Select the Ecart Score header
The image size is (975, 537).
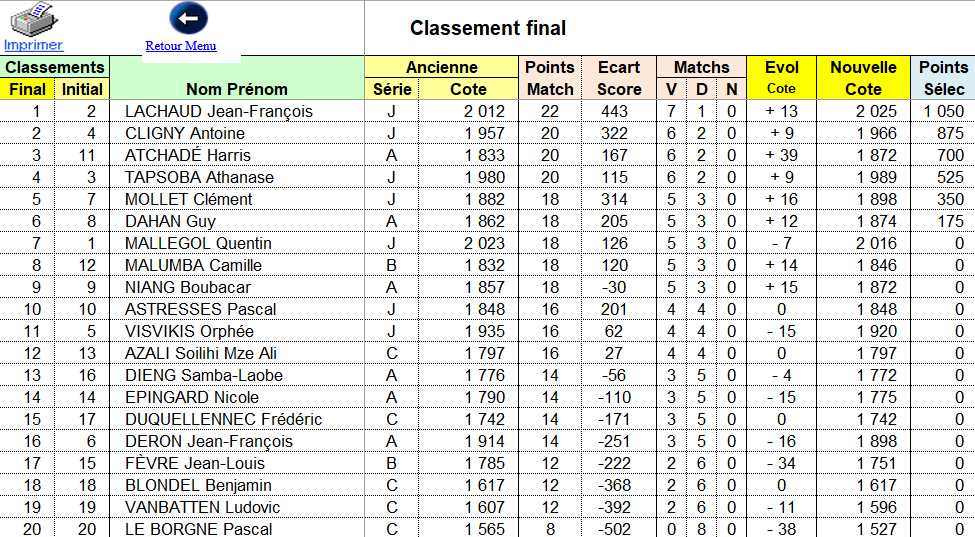pos(619,78)
